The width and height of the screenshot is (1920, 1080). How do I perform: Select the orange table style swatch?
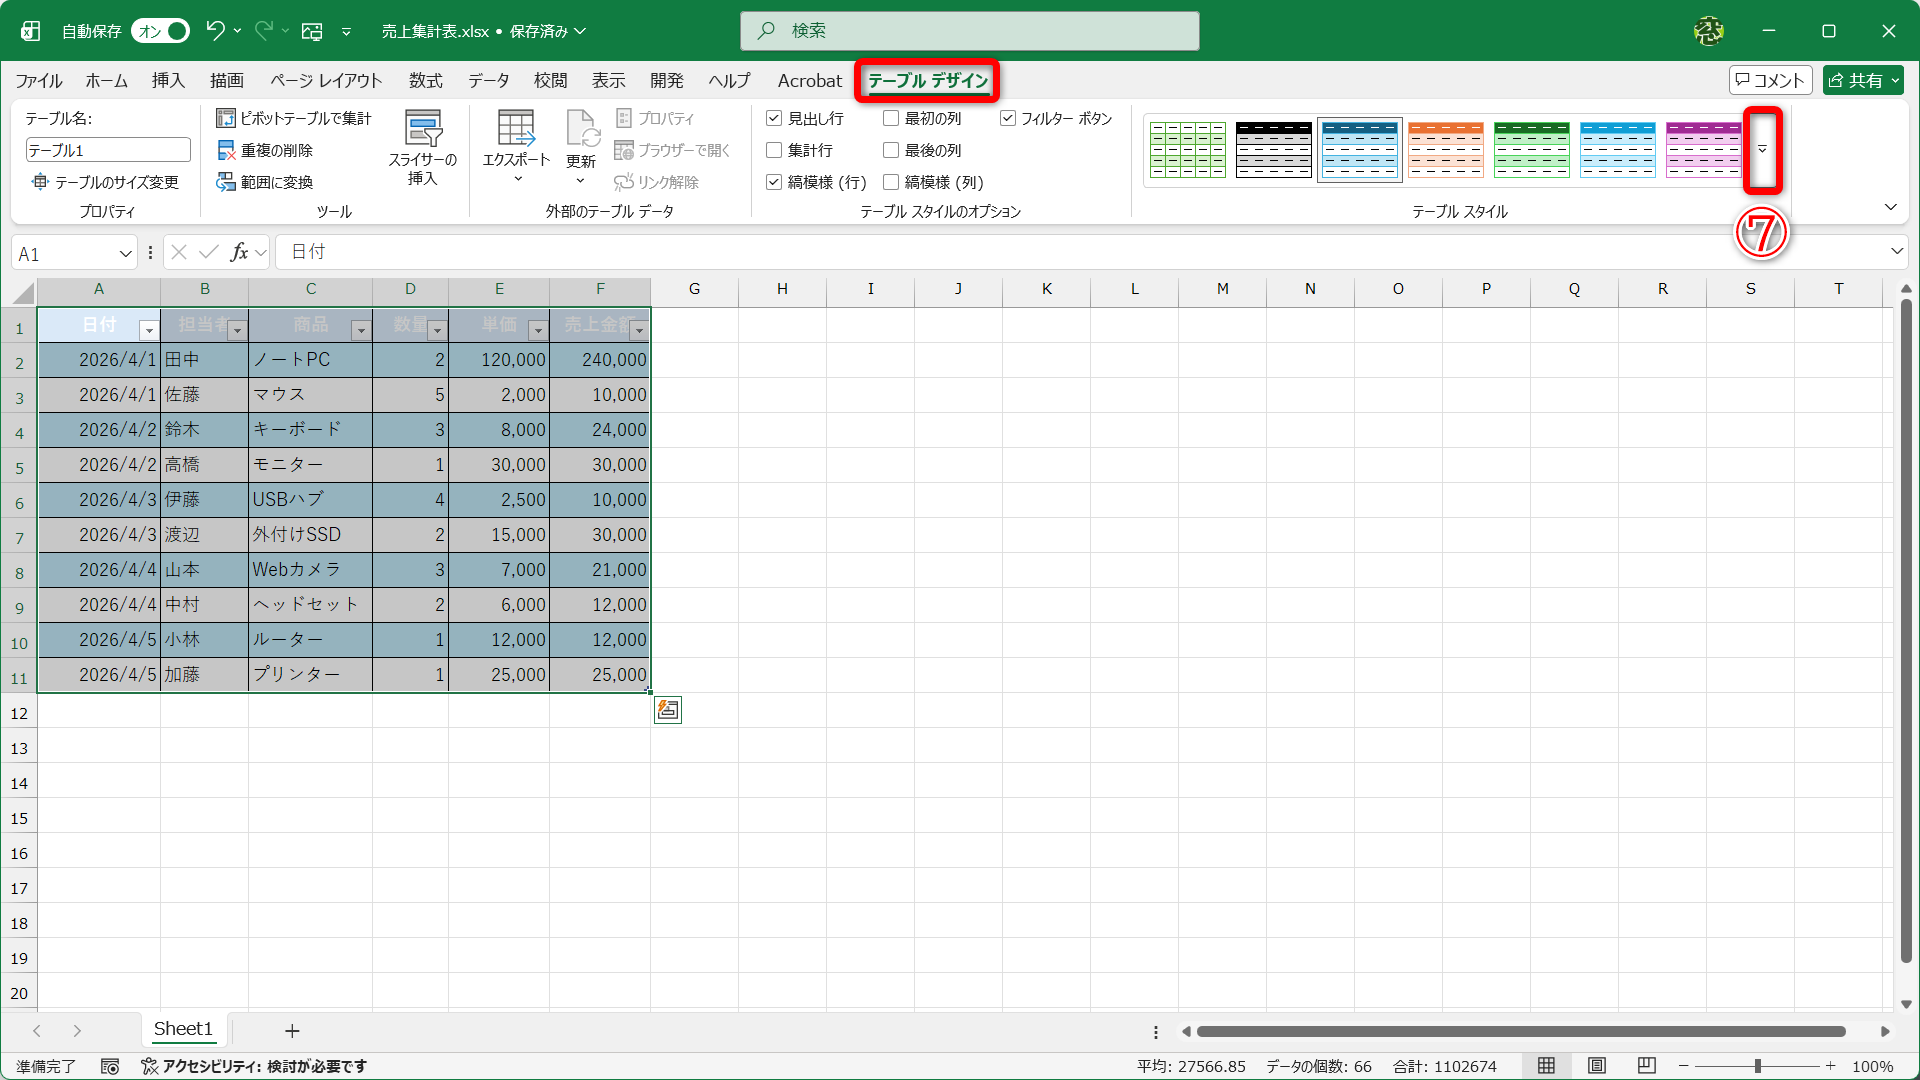point(1445,150)
